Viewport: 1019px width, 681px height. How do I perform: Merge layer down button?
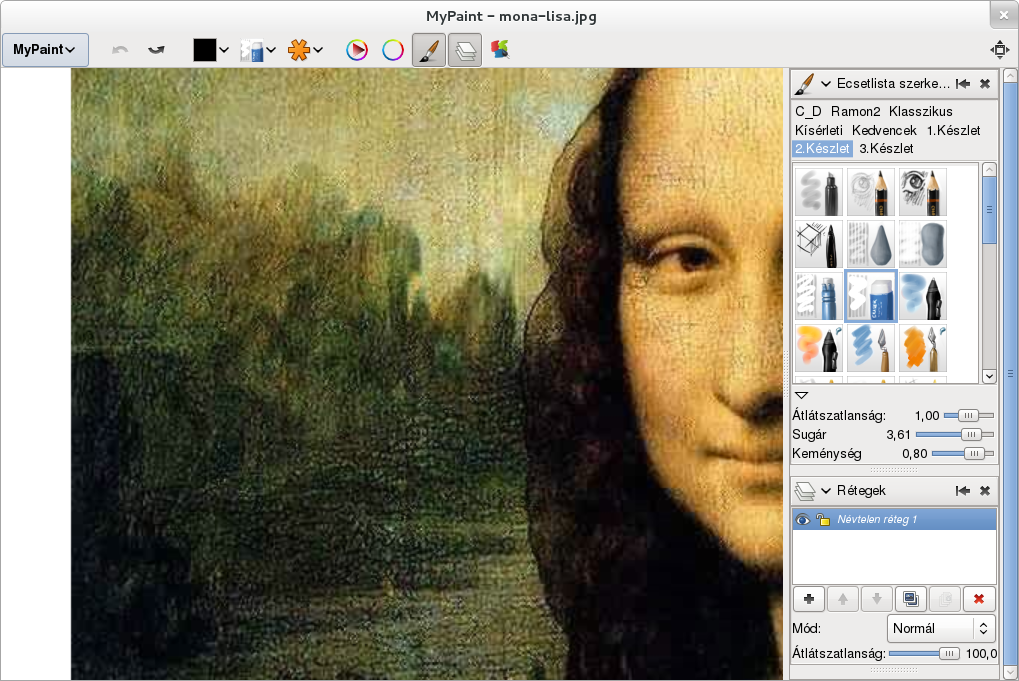(945, 599)
